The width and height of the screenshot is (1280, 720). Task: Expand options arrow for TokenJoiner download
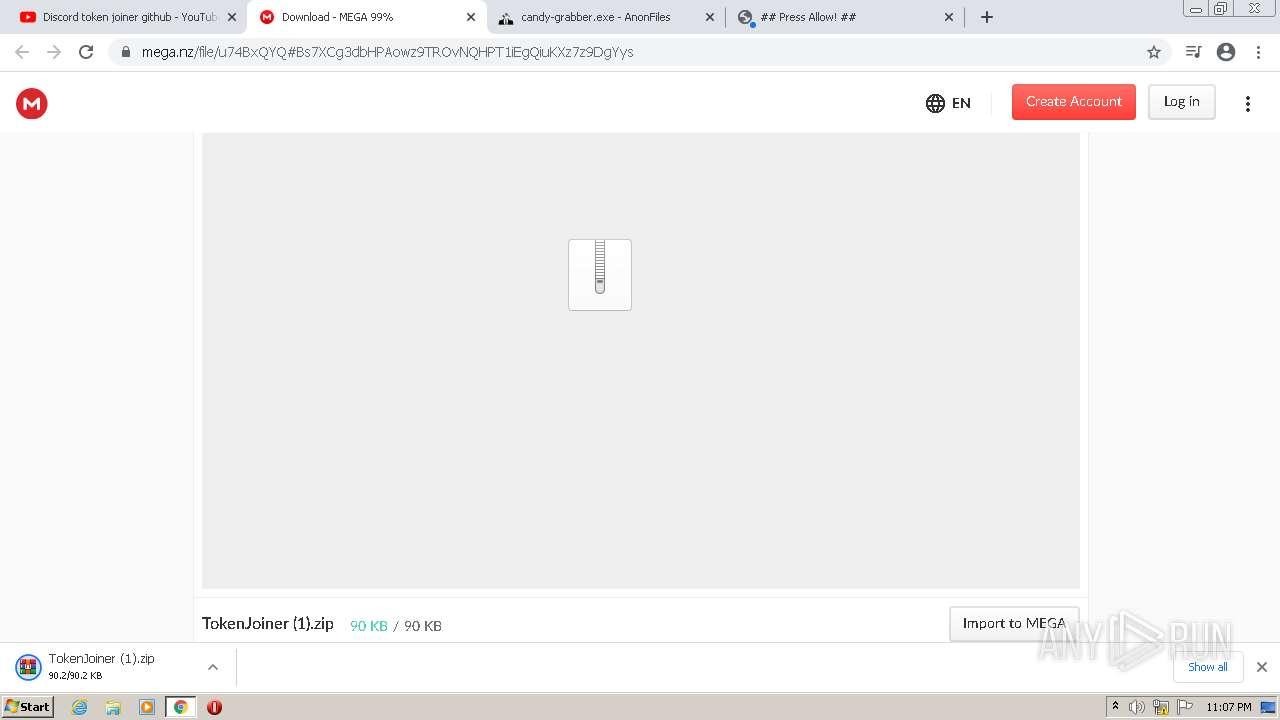[x=213, y=667]
